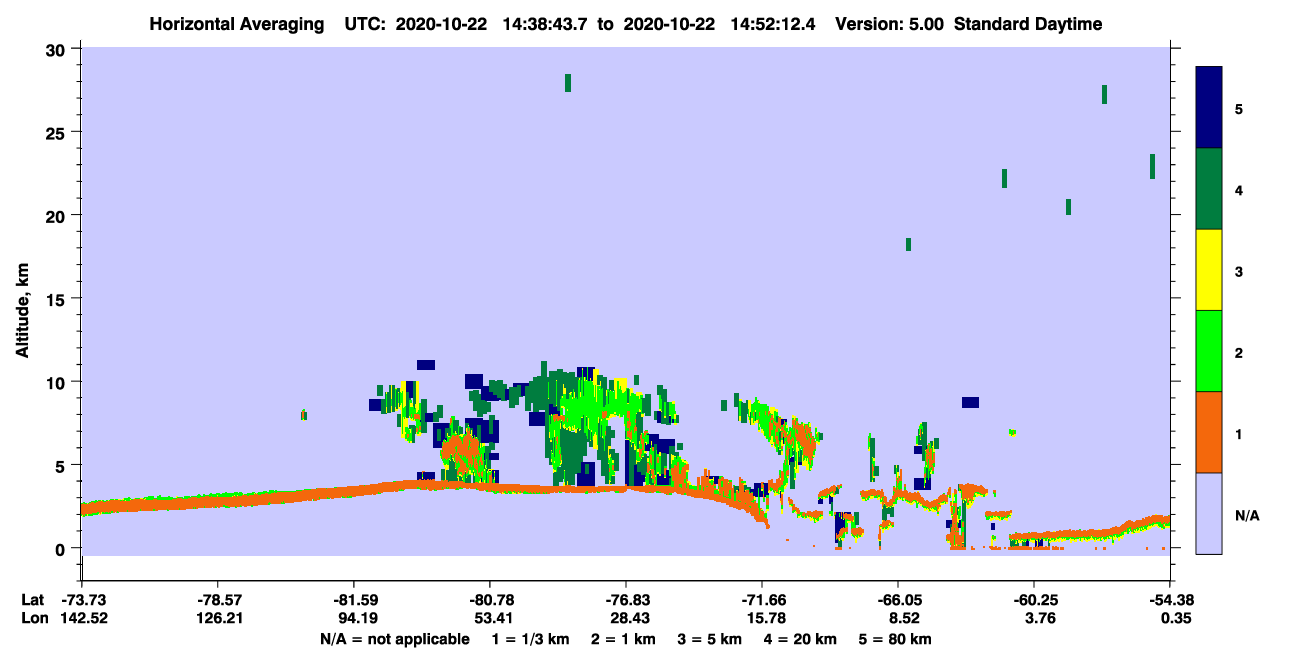The height and width of the screenshot is (667, 1300).
Task: Click latitude value -81.59
Action: (x=354, y=600)
